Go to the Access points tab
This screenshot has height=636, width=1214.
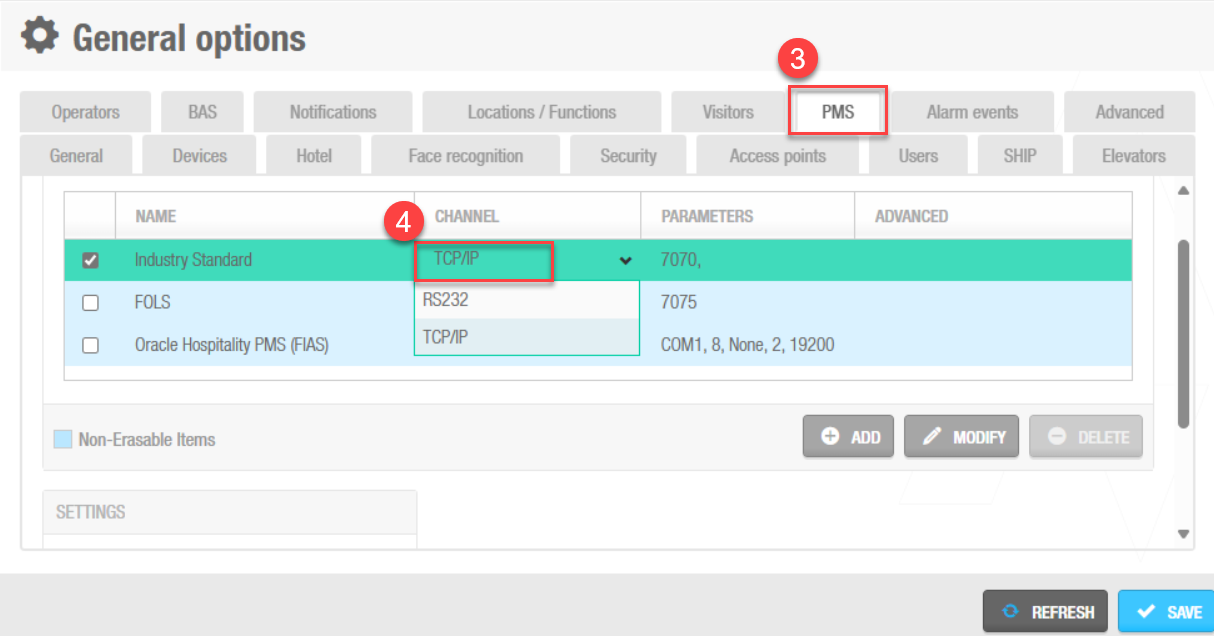[777, 156]
